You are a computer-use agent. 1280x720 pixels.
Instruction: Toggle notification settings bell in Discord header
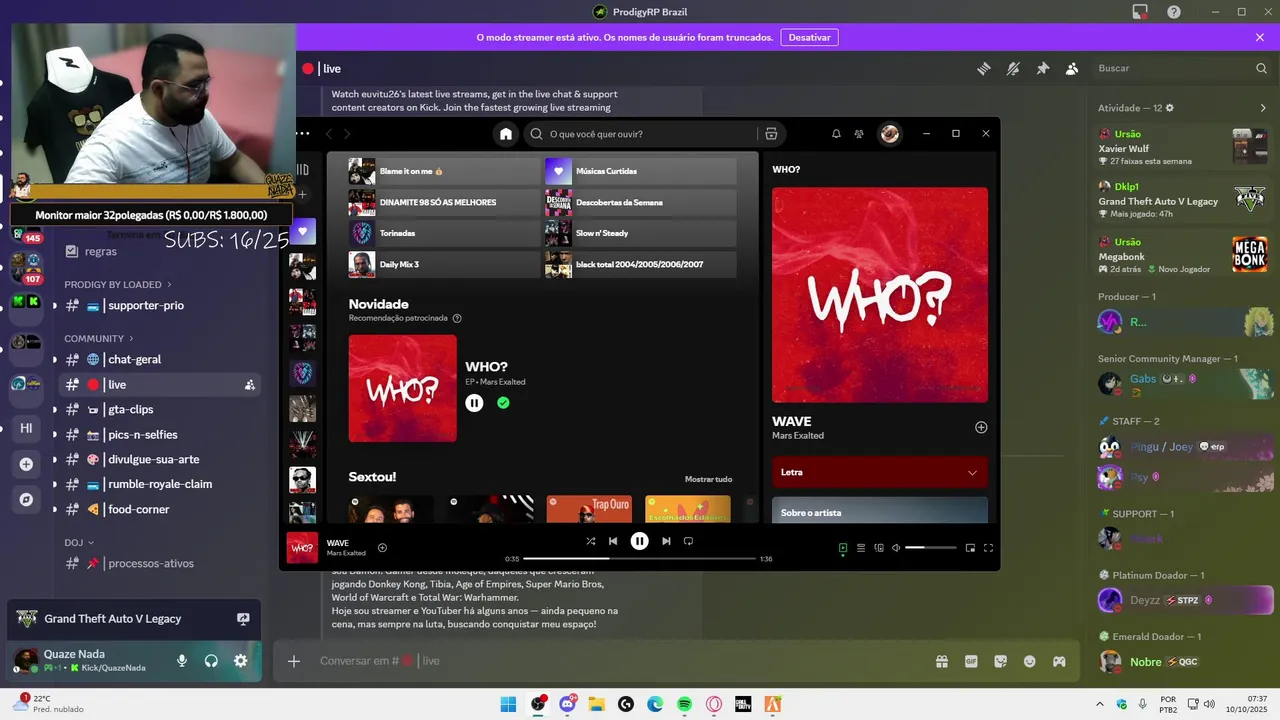(1013, 68)
